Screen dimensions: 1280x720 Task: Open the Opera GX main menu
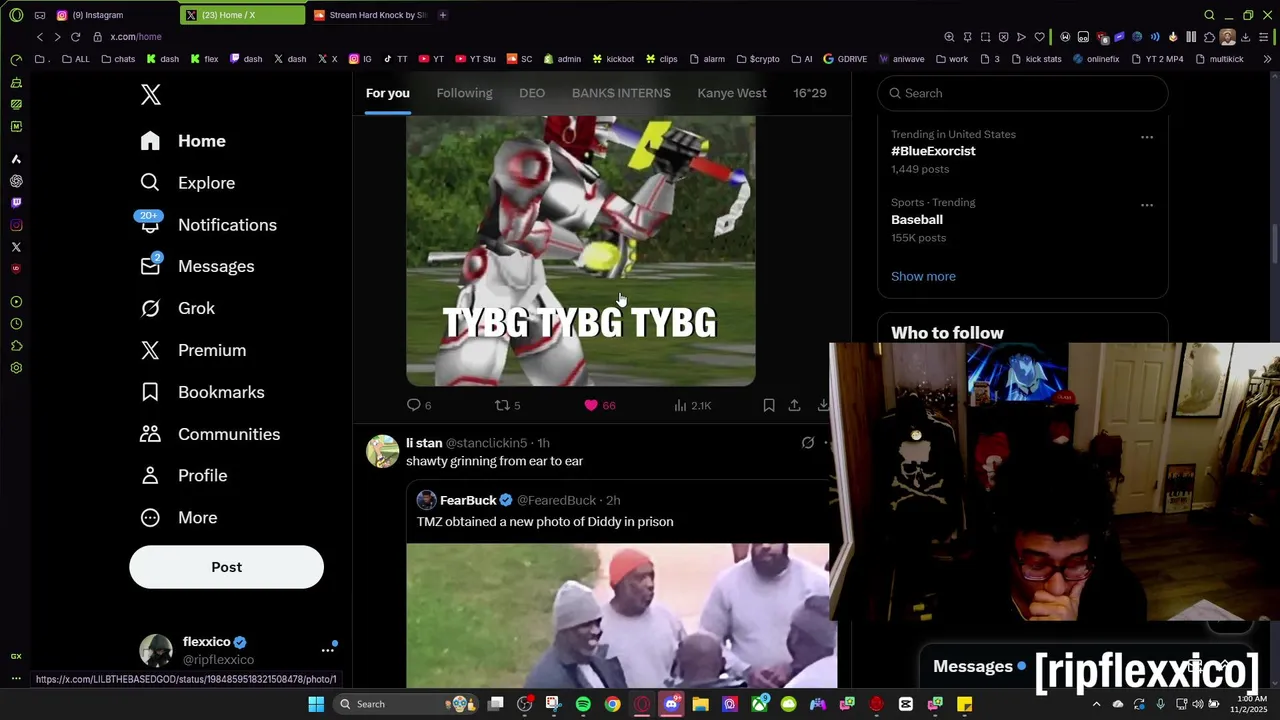[x=16, y=15]
